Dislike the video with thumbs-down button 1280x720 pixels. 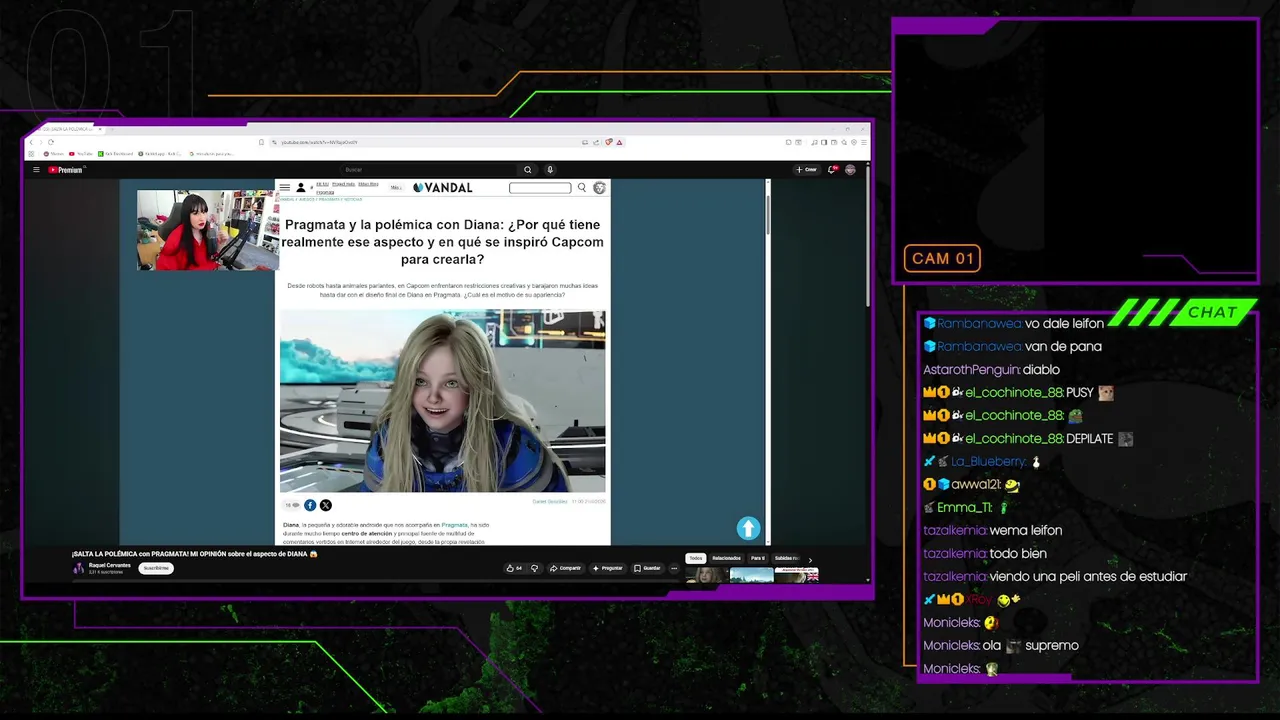click(x=535, y=568)
